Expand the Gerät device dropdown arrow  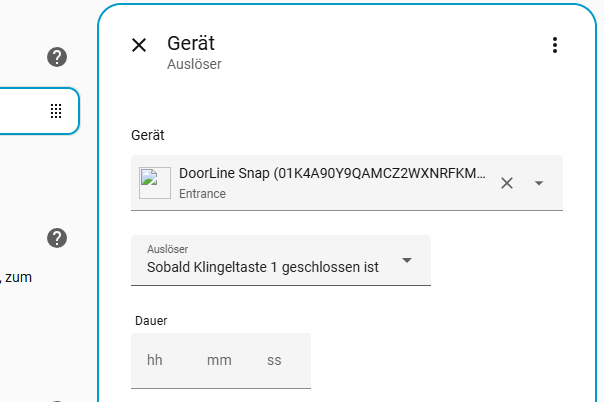(x=539, y=183)
